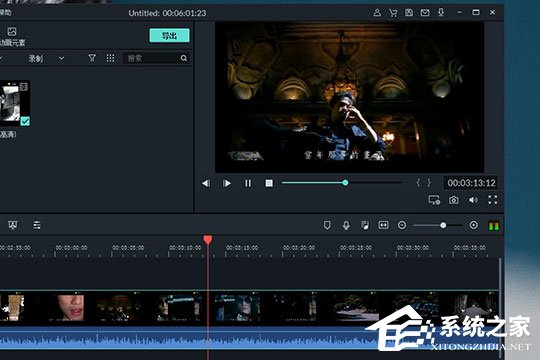The width and height of the screenshot is (540, 360).
Task: Pause playback with the pause button
Action: 248,183
